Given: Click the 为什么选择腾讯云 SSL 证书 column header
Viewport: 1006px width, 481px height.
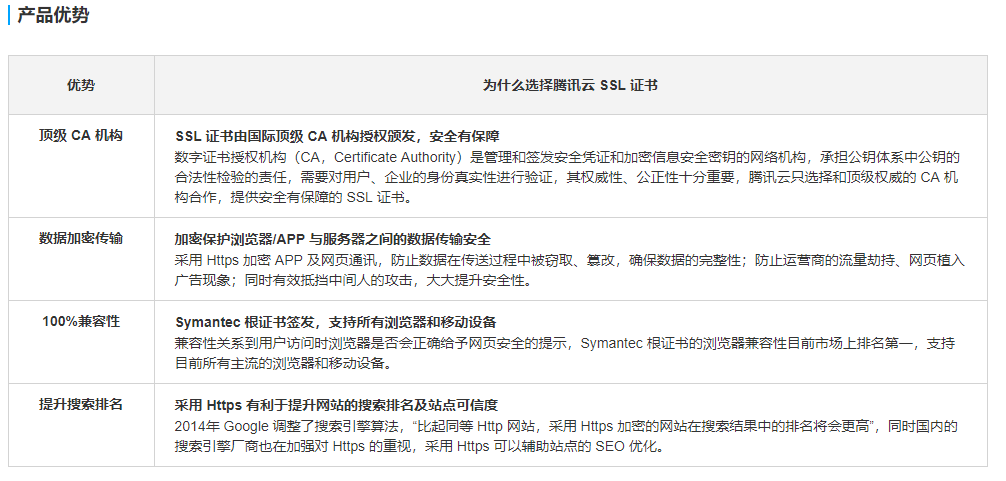Looking at the screenshot, I should (570, 85).
